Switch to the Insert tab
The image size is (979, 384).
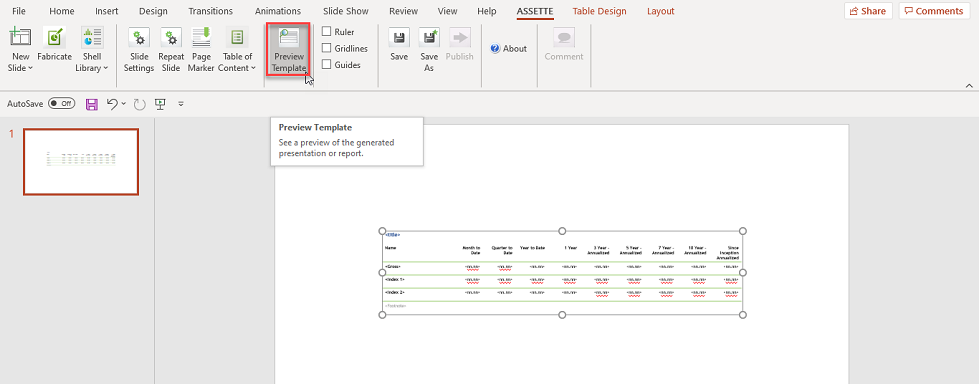[x=106, y=11]
